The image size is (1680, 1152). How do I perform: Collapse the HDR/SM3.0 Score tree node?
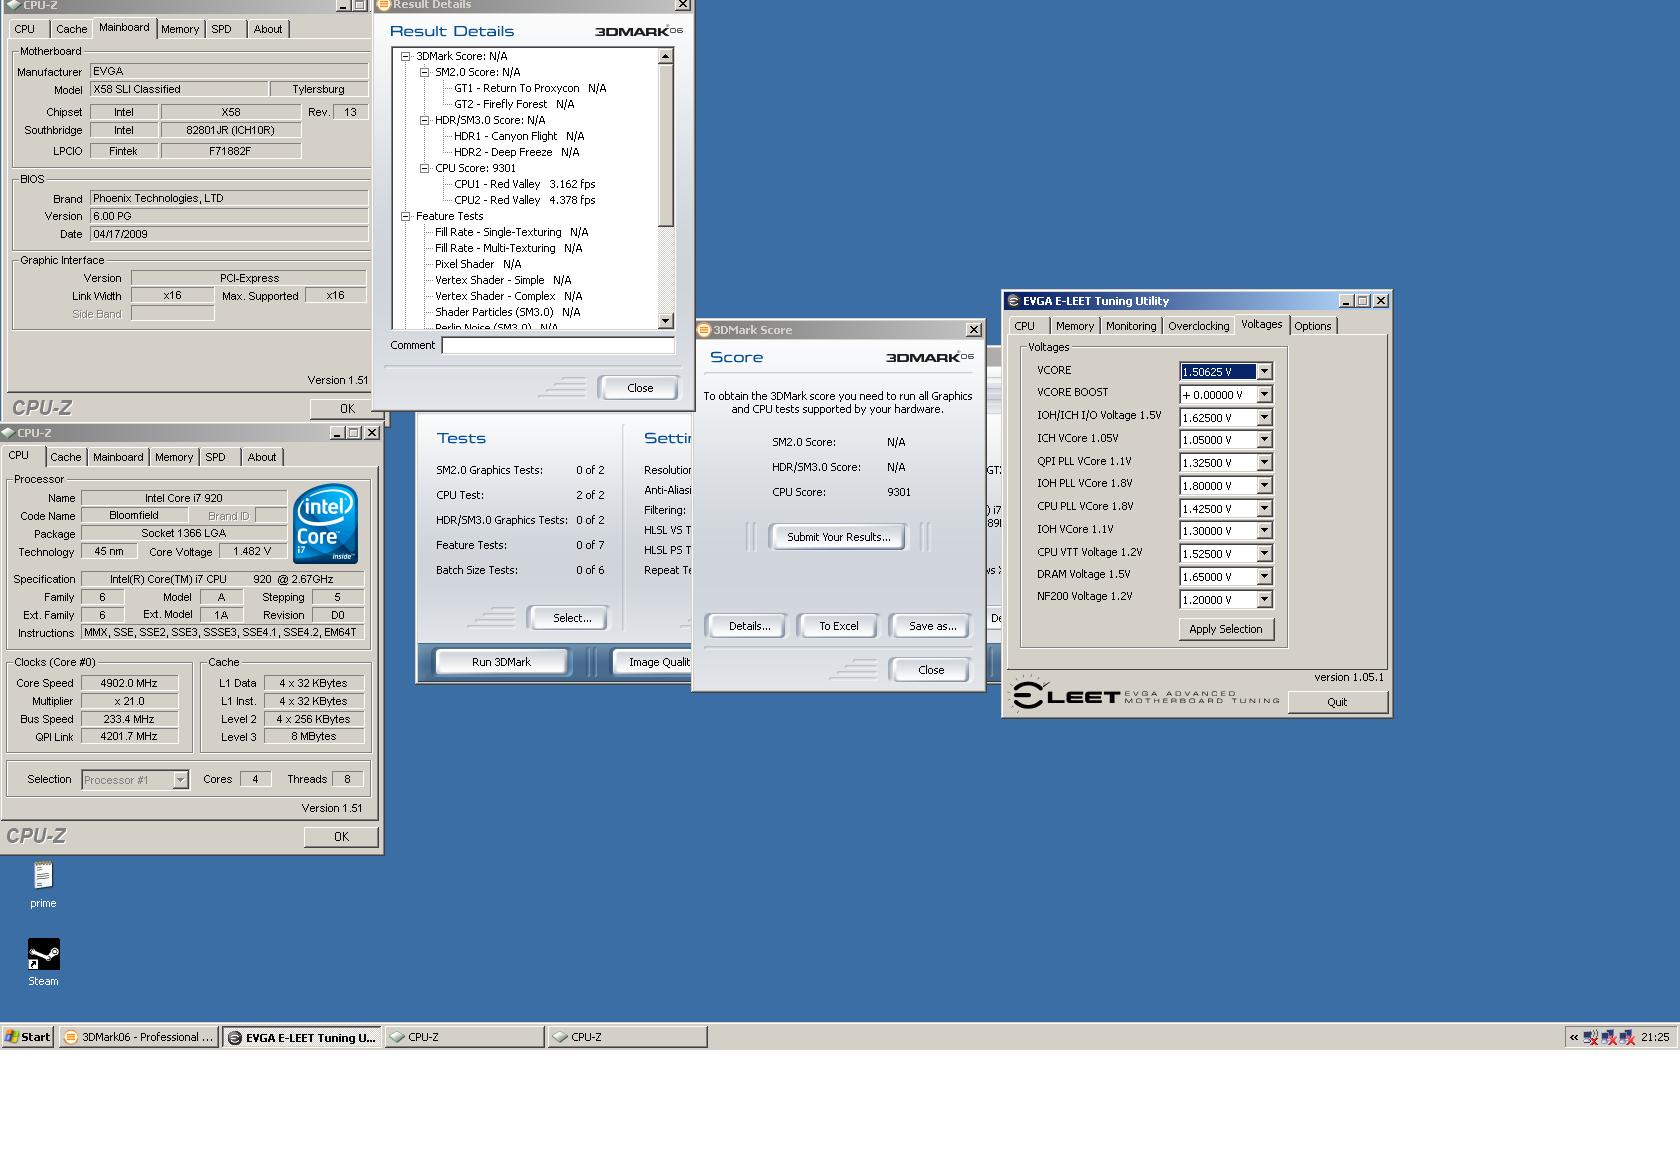[x=425, y=120]
